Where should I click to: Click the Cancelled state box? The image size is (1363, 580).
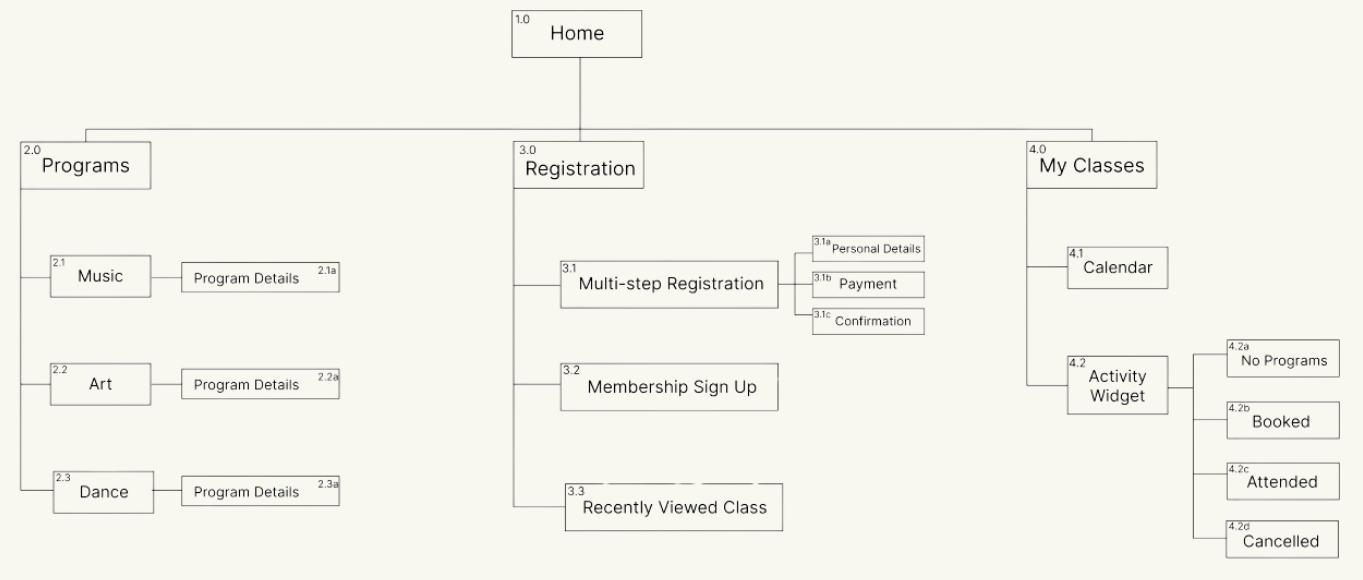[x=1281, y=541]
